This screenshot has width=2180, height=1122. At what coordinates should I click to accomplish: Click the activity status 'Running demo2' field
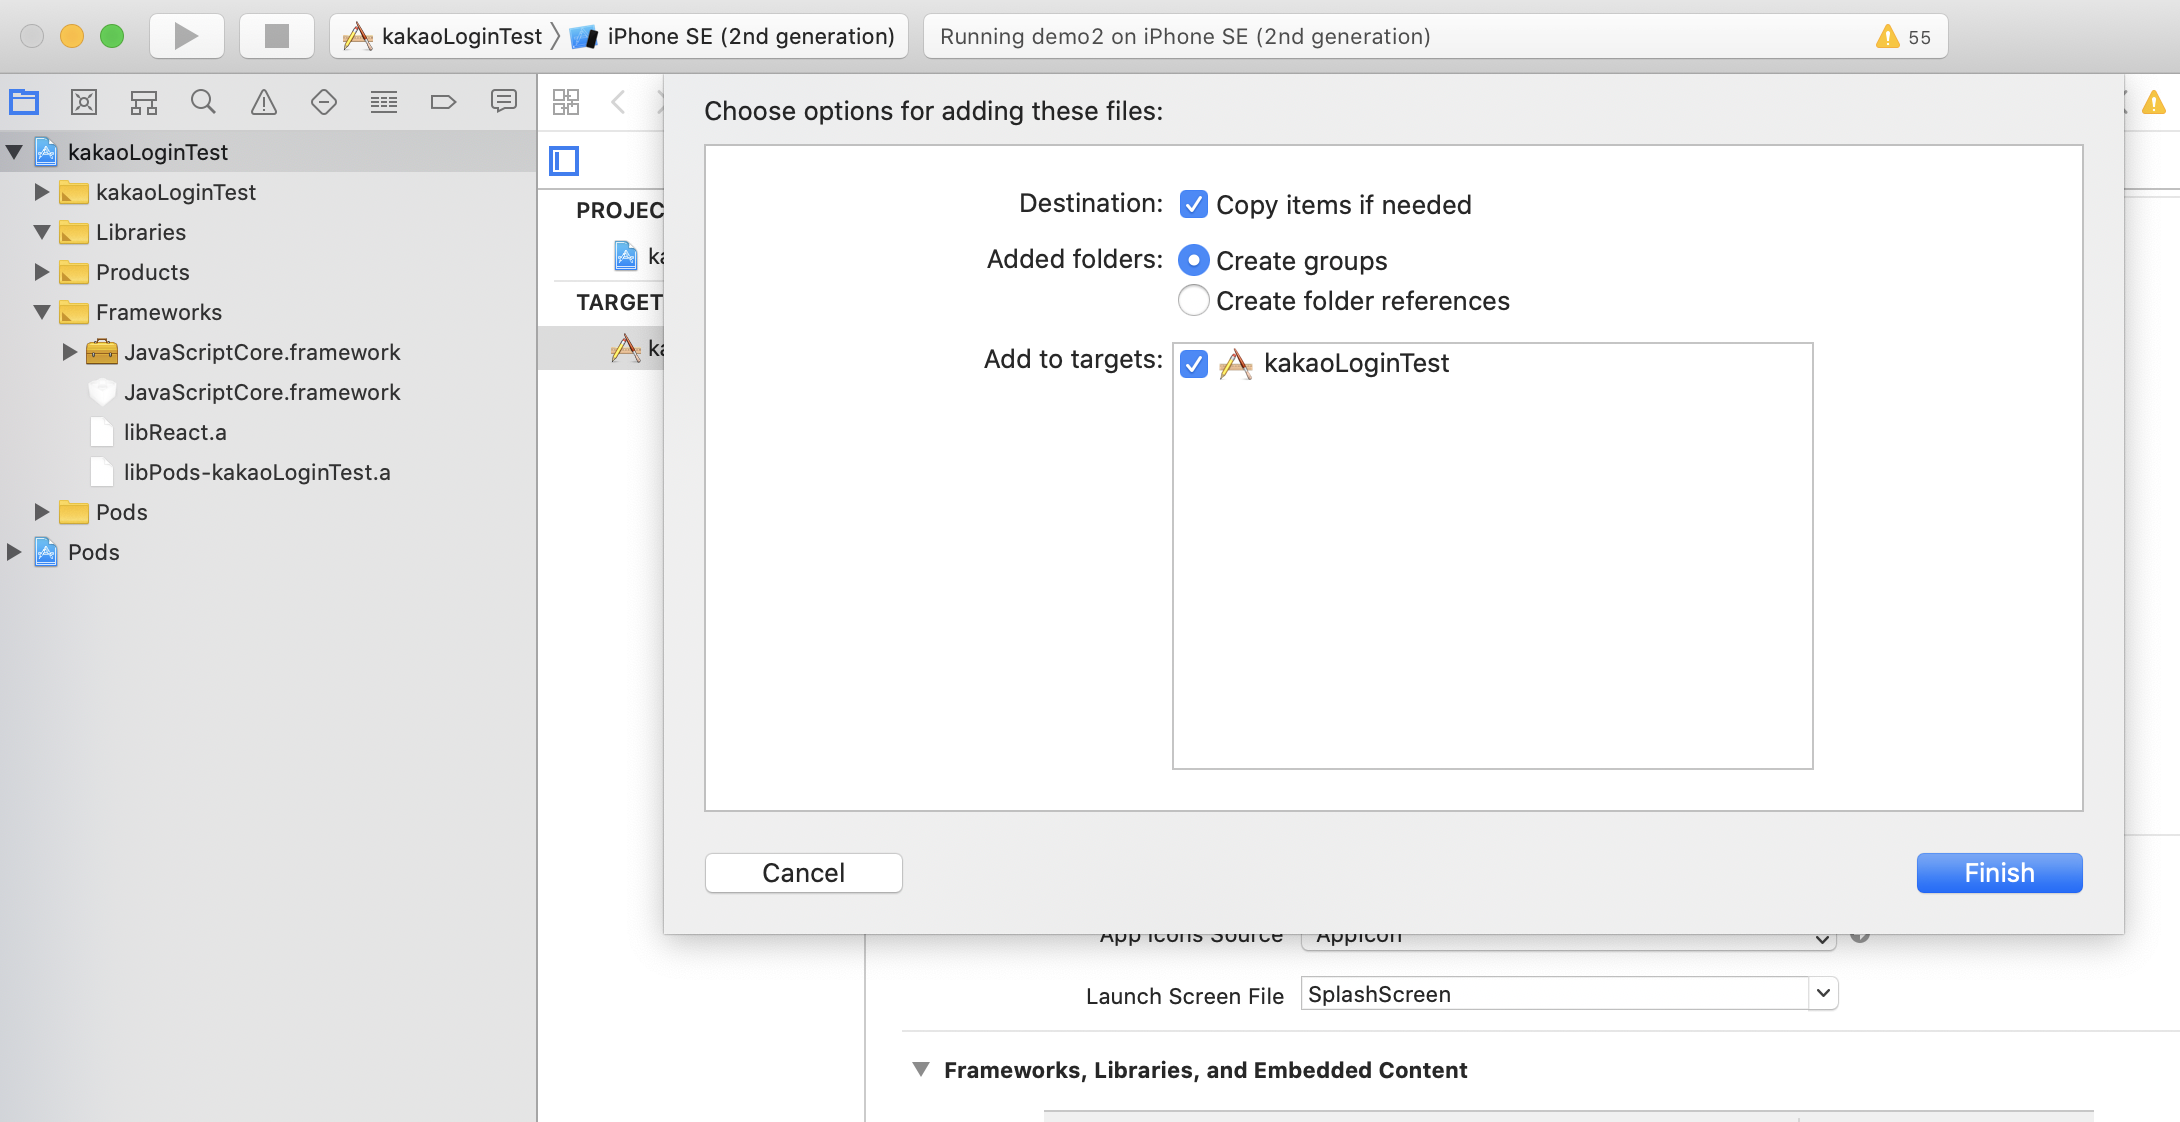1435,37
